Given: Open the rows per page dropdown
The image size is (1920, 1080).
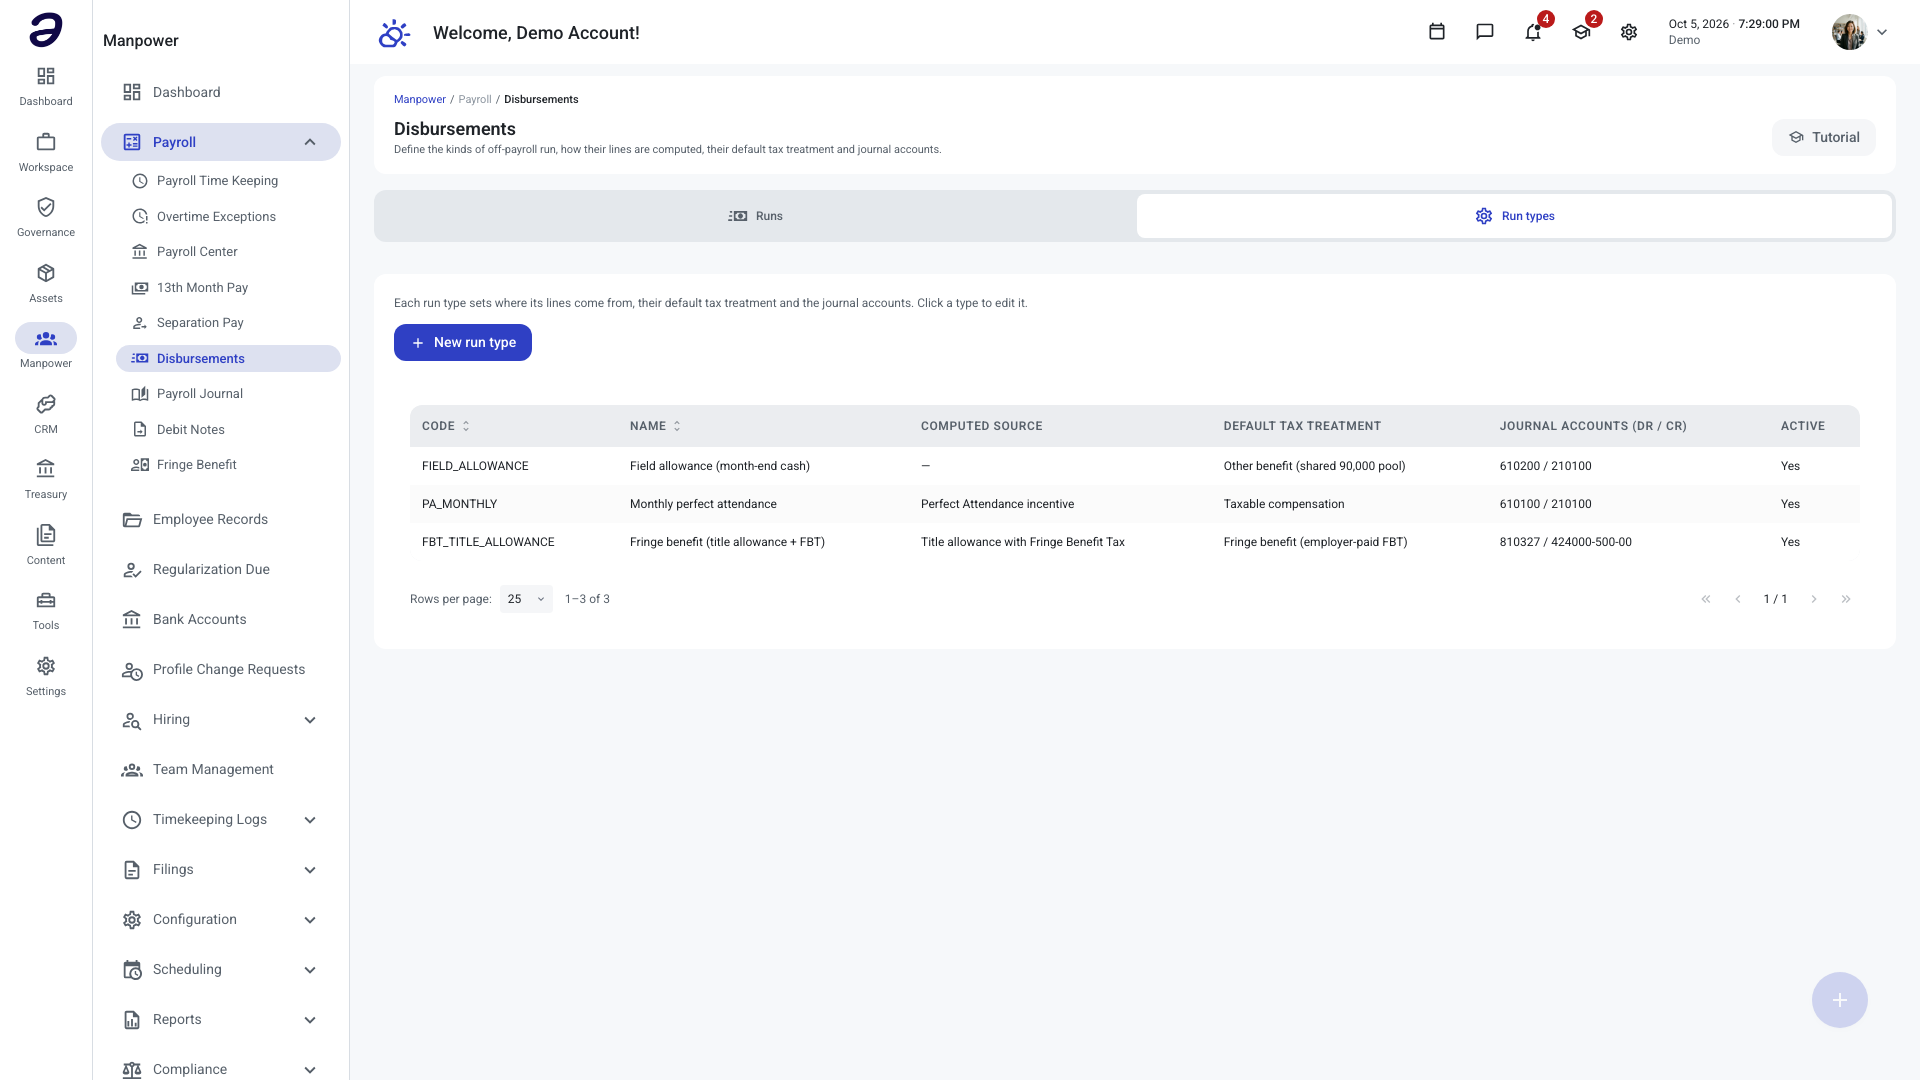Looking at the screenshot, I should click(x=526, y=599).
